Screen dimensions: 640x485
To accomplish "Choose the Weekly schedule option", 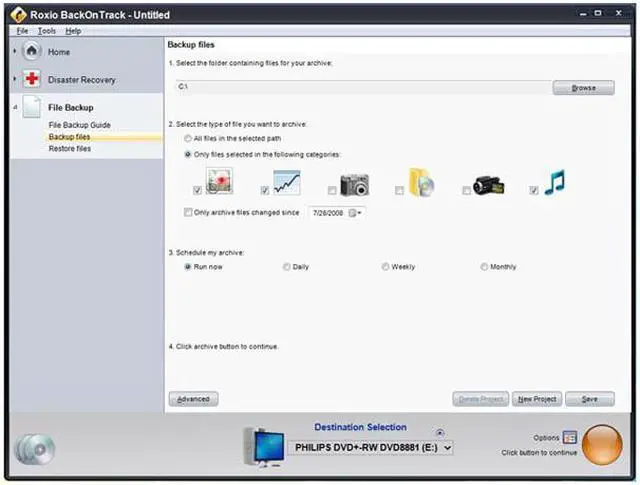I will coord(385,267).
